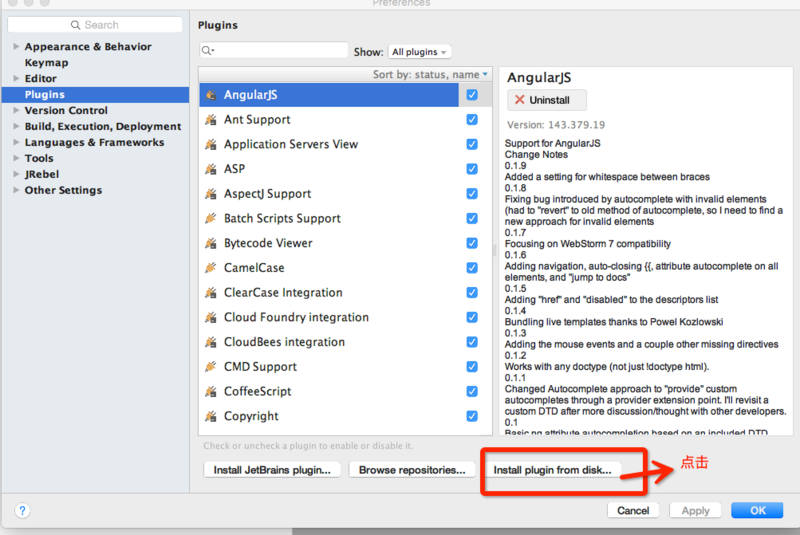Focus the Preferences search field
The width and height of the screenshot is (800, 535).
coord(95,25)
